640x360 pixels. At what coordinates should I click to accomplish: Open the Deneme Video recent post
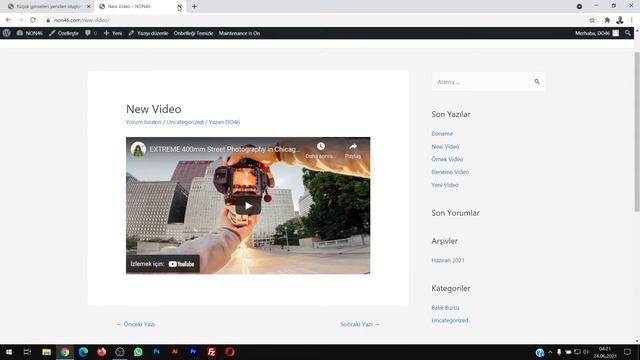450,172
